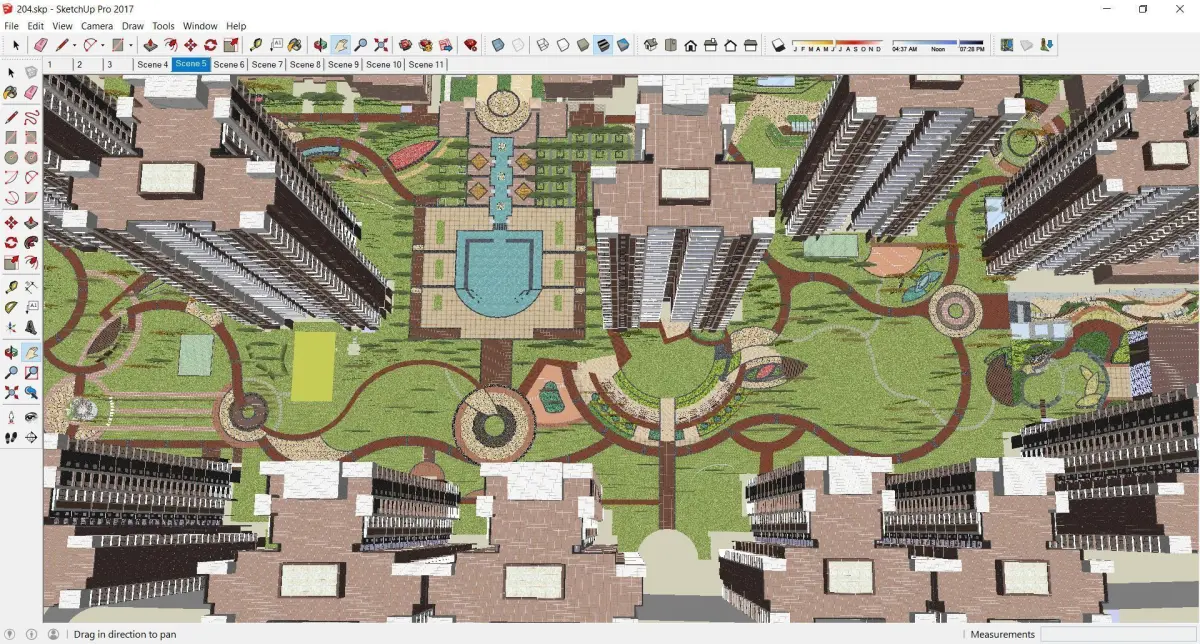Open the View menu
This screenshot has width=1200, height=644.
coord(62,26)
